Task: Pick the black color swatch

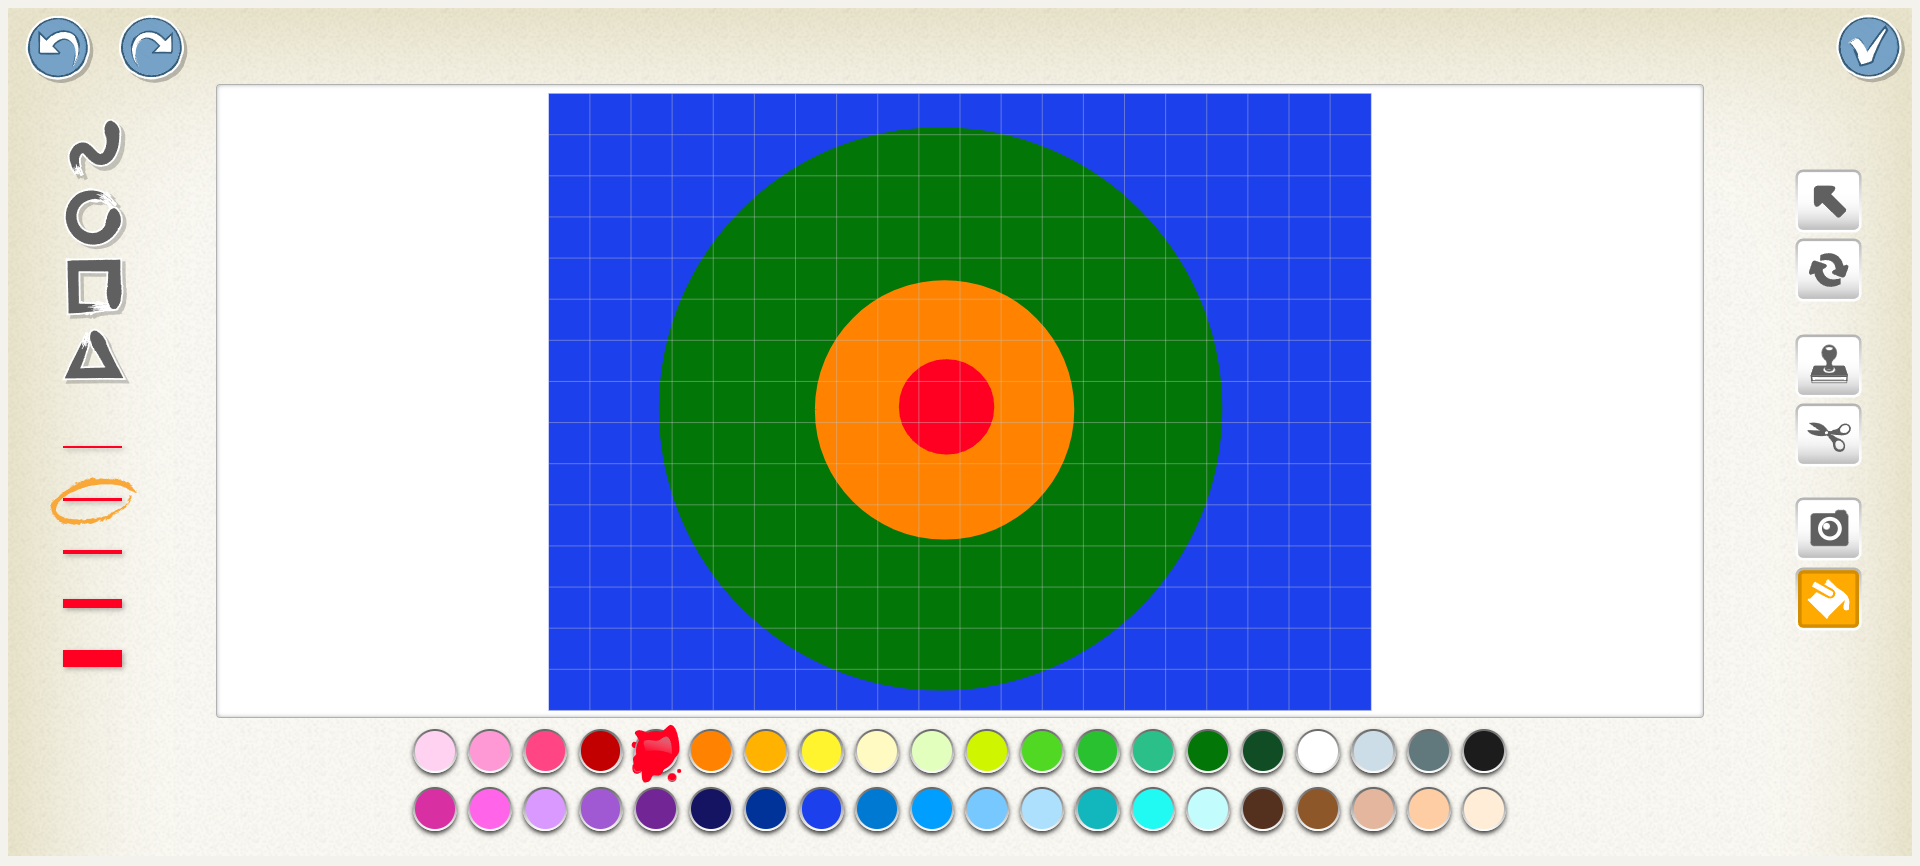Action: [x=1483, y=751]
